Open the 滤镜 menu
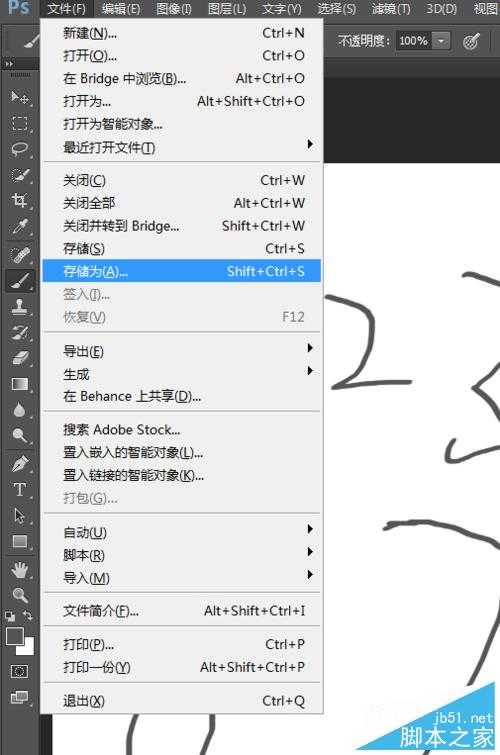The image size is (500, 755). click(391, 9)
